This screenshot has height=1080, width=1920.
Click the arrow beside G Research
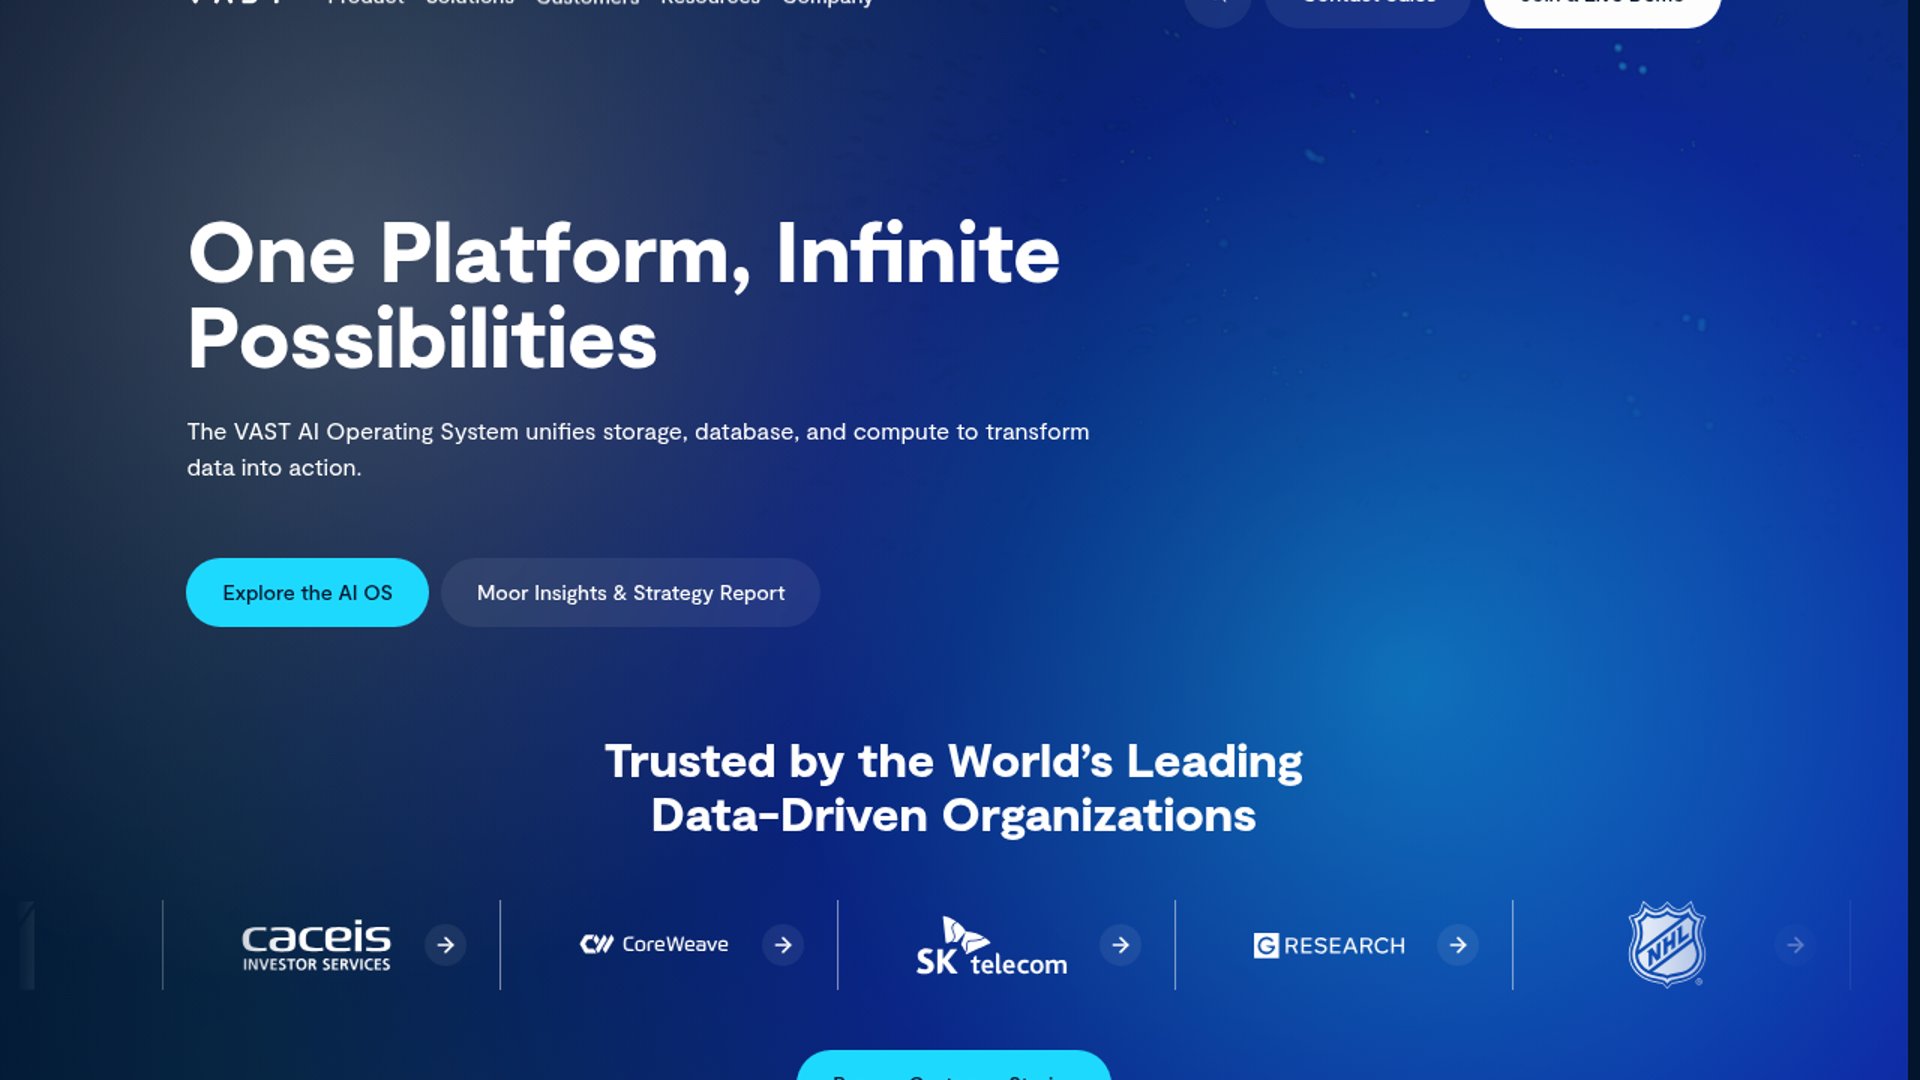pyautogui.click(x=1458, y=945)
